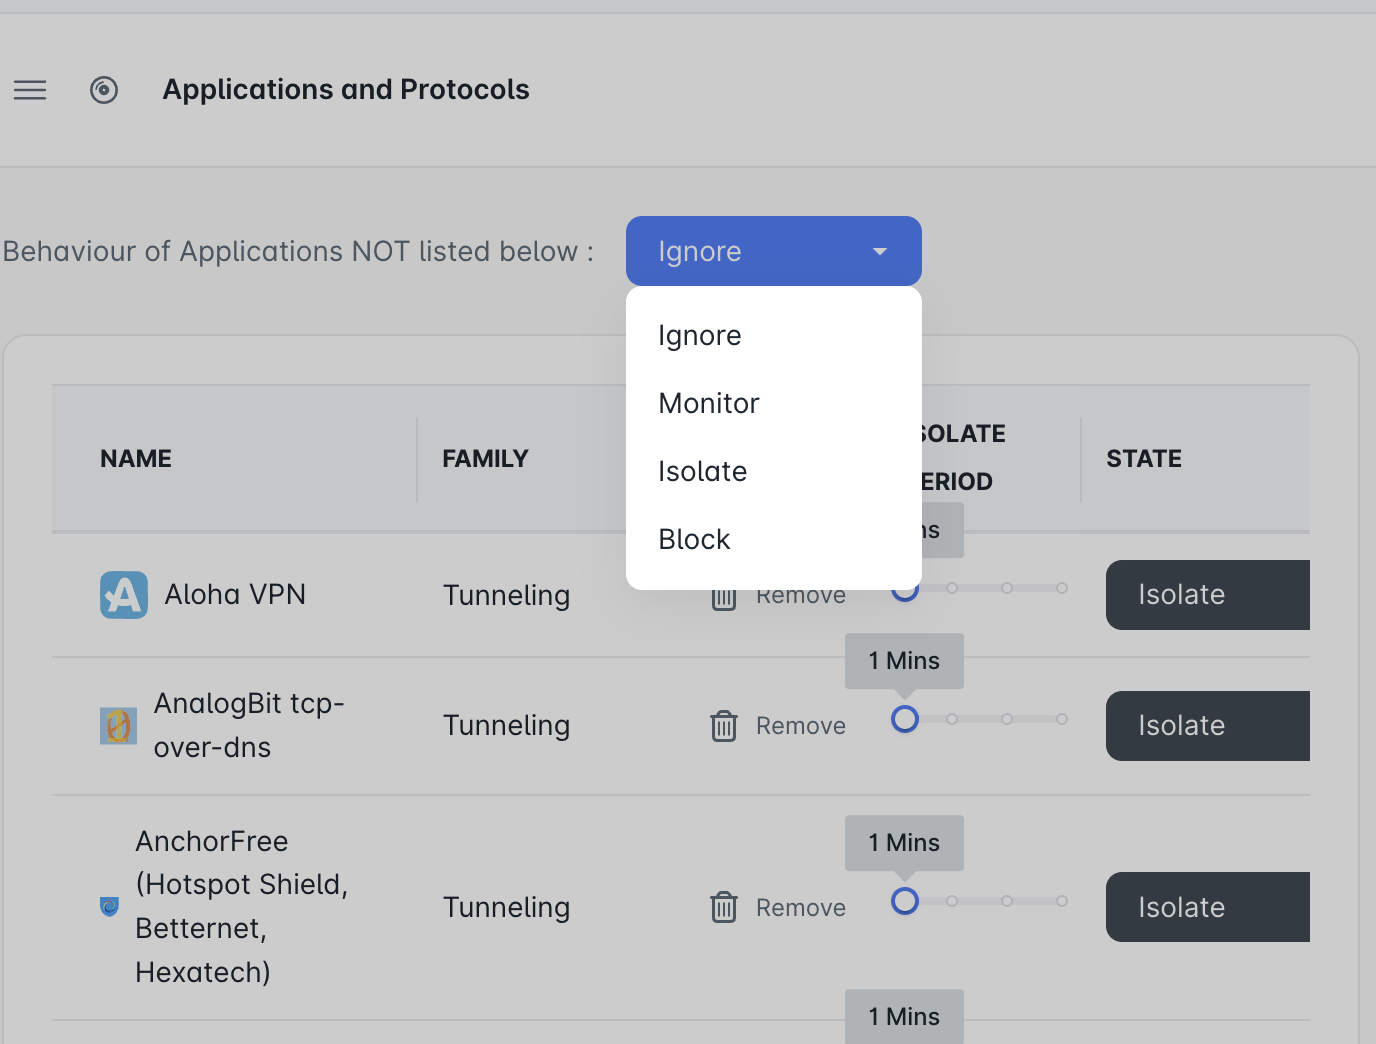1376x1044 pixels.
Task: Click the target icon beside page title
Action: (104, 90)
